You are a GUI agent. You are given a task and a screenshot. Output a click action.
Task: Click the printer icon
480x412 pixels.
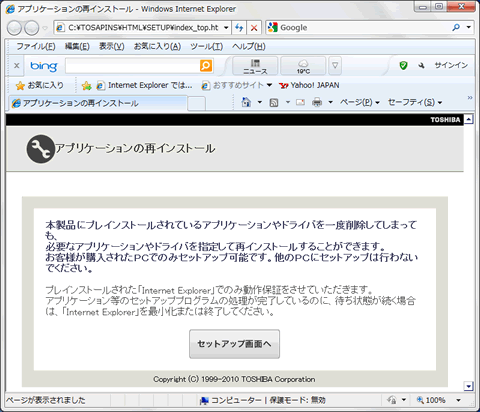(x=317, y=102)
